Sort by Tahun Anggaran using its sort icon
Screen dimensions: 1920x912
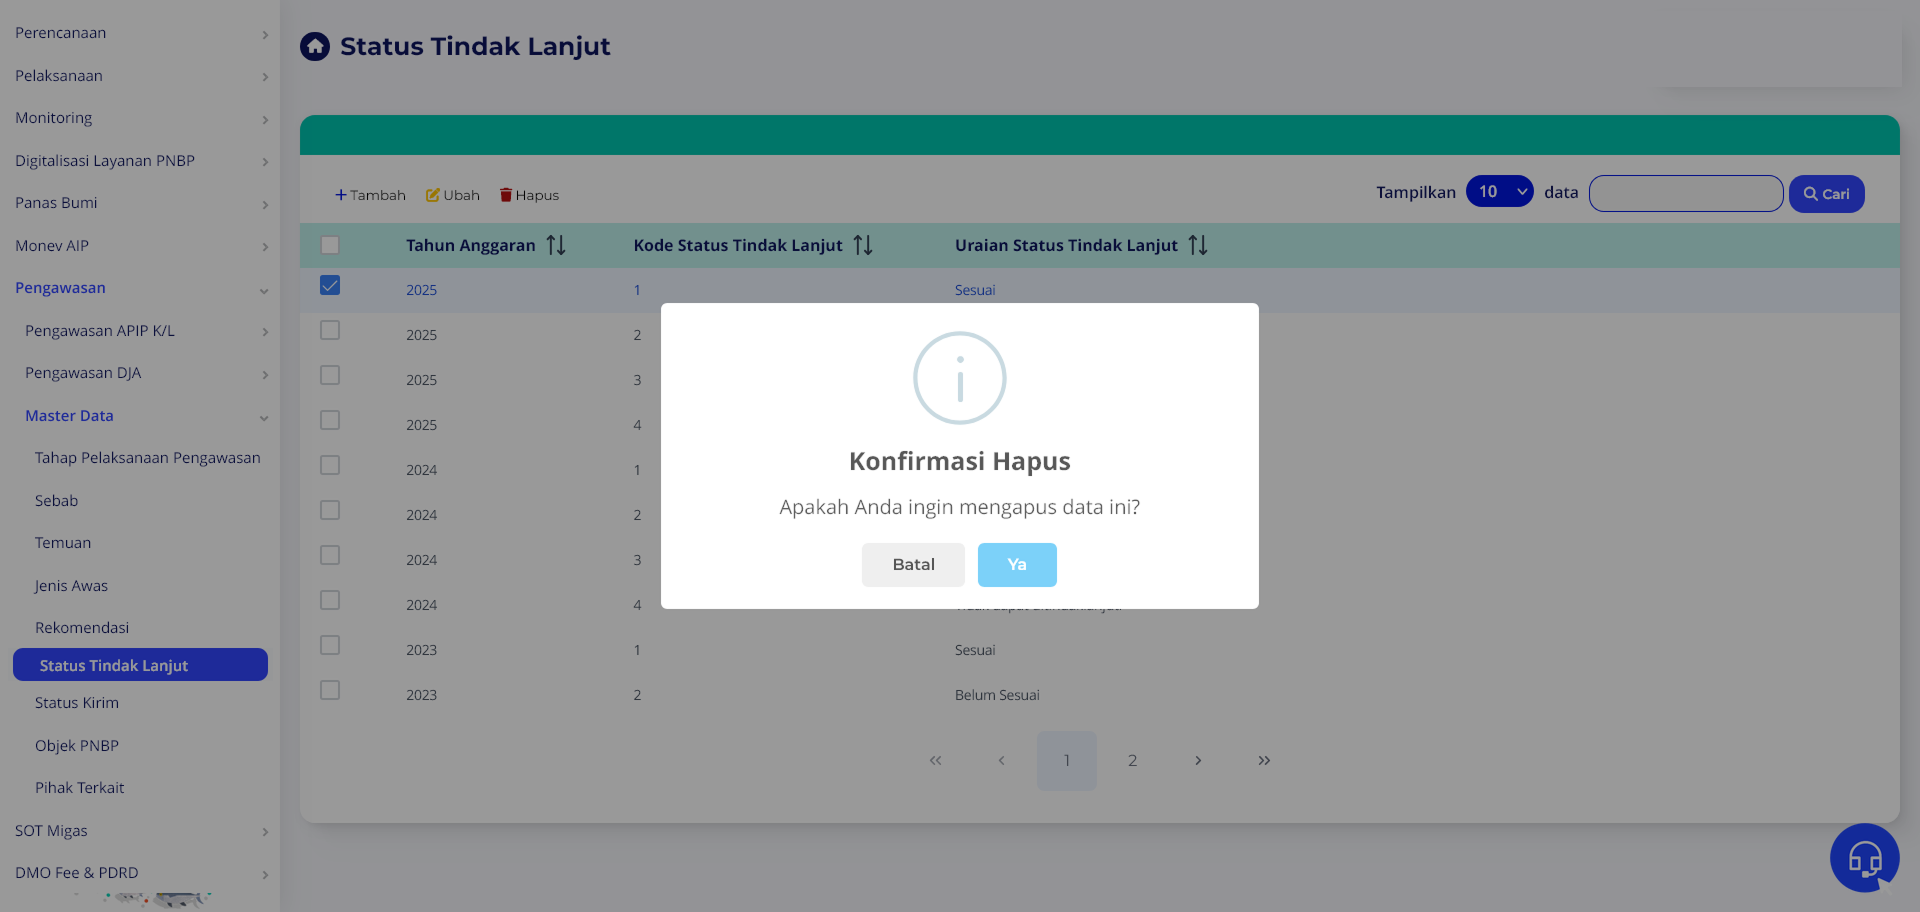pyautogui.click(x=557, y=245)
